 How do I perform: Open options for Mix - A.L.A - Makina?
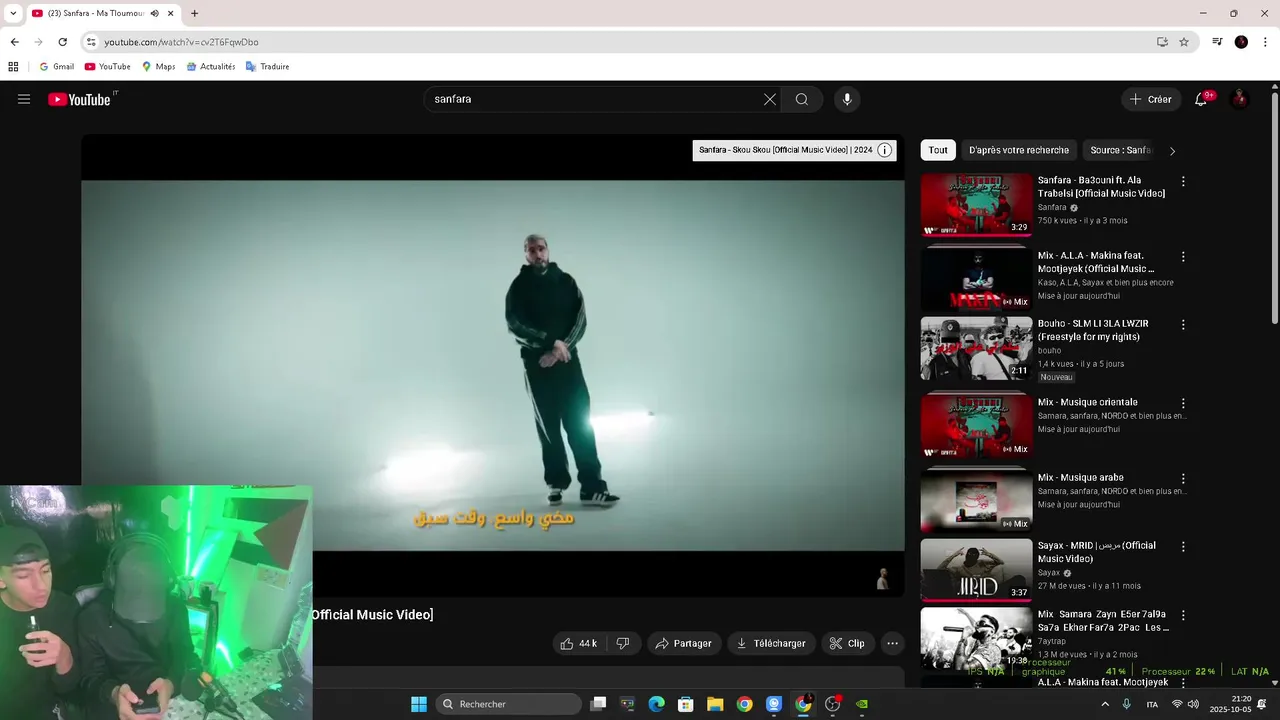click(1183, 257)
